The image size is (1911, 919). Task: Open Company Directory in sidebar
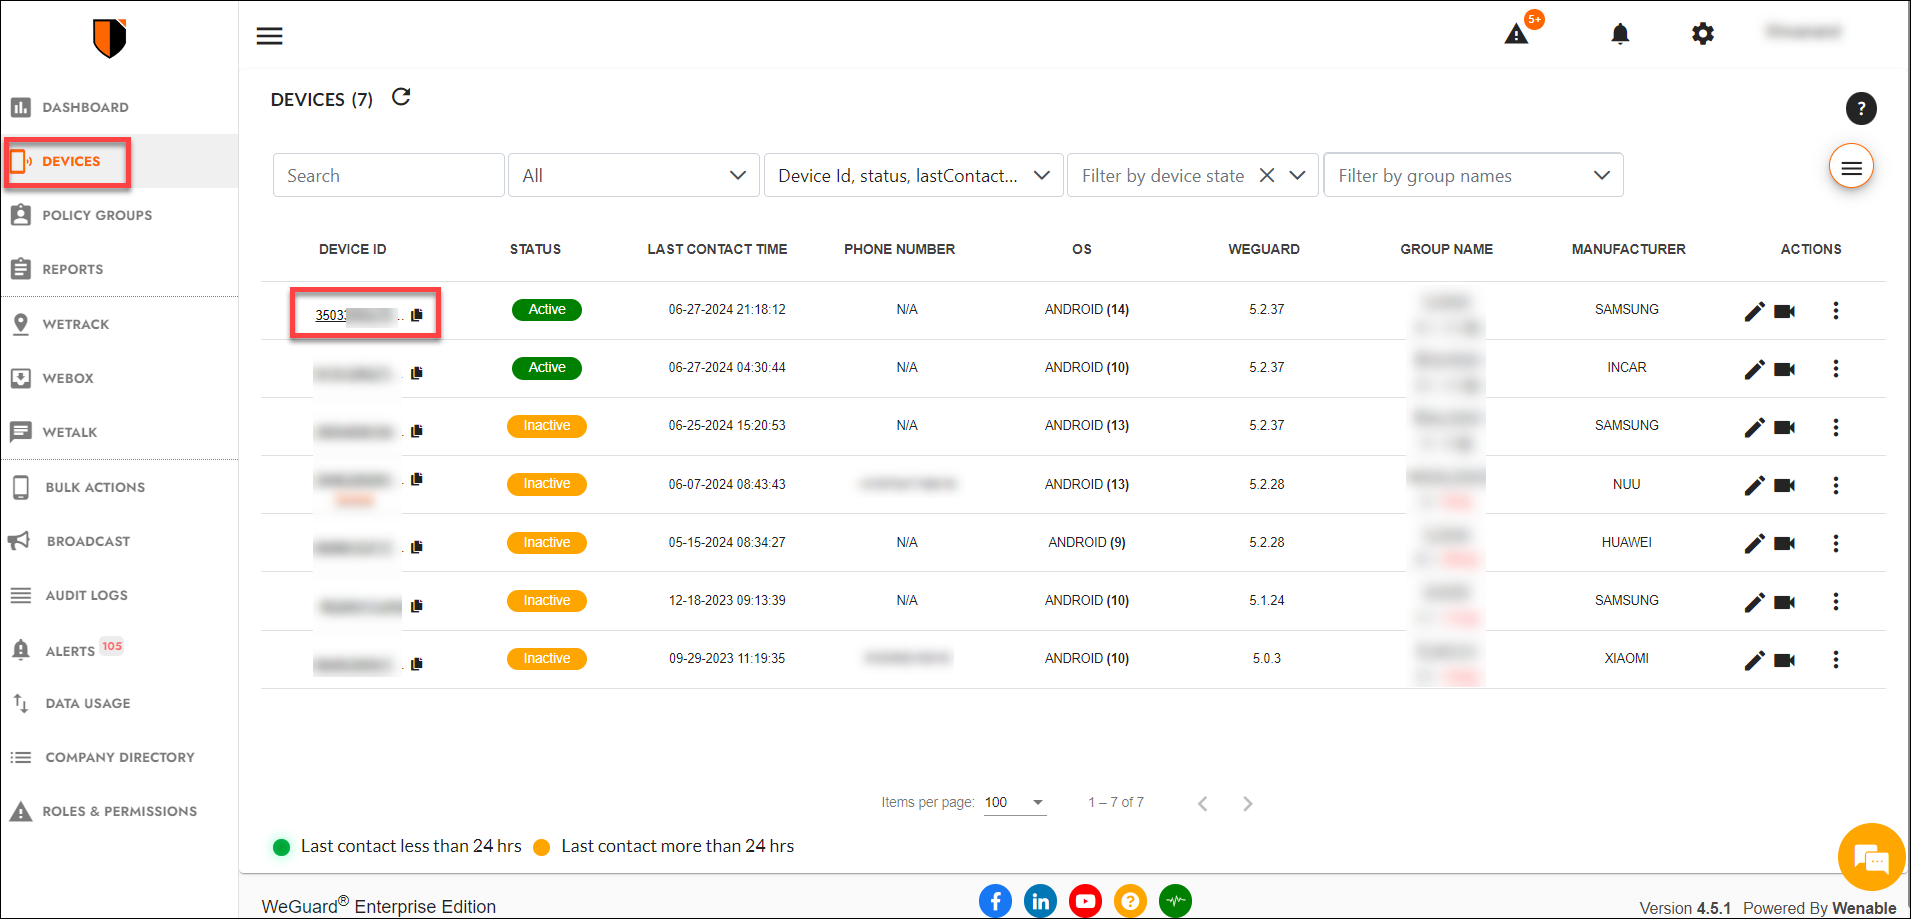[119, 757]
